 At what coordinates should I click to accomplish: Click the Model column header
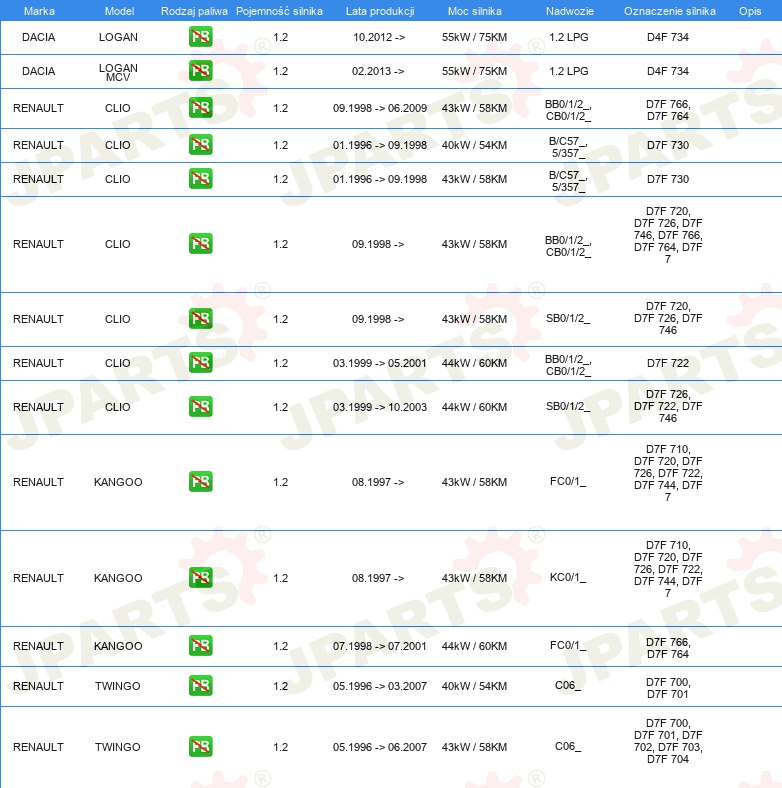click(119, 11)
